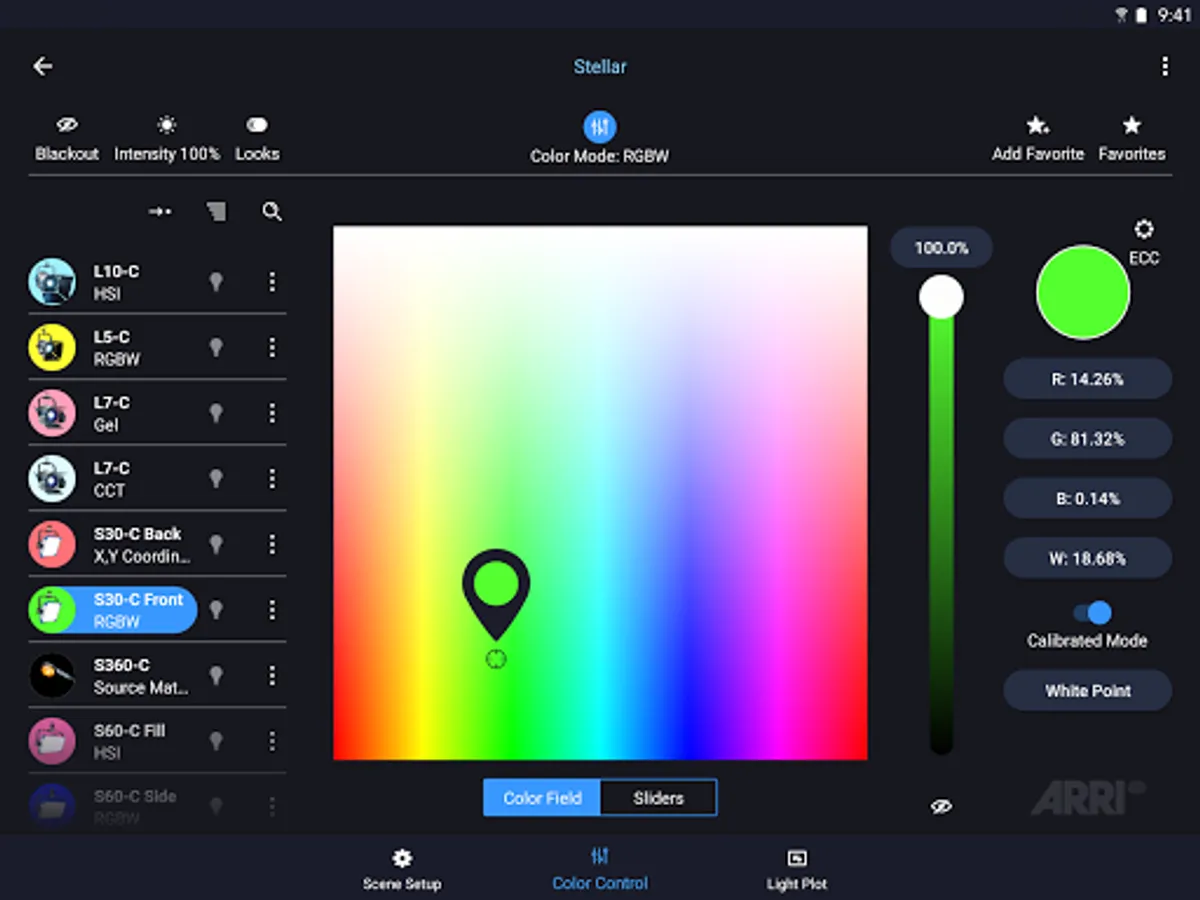Toggle the L5-C bulb icon
The width and height of the screenshot is (1200, 900).
215,347
